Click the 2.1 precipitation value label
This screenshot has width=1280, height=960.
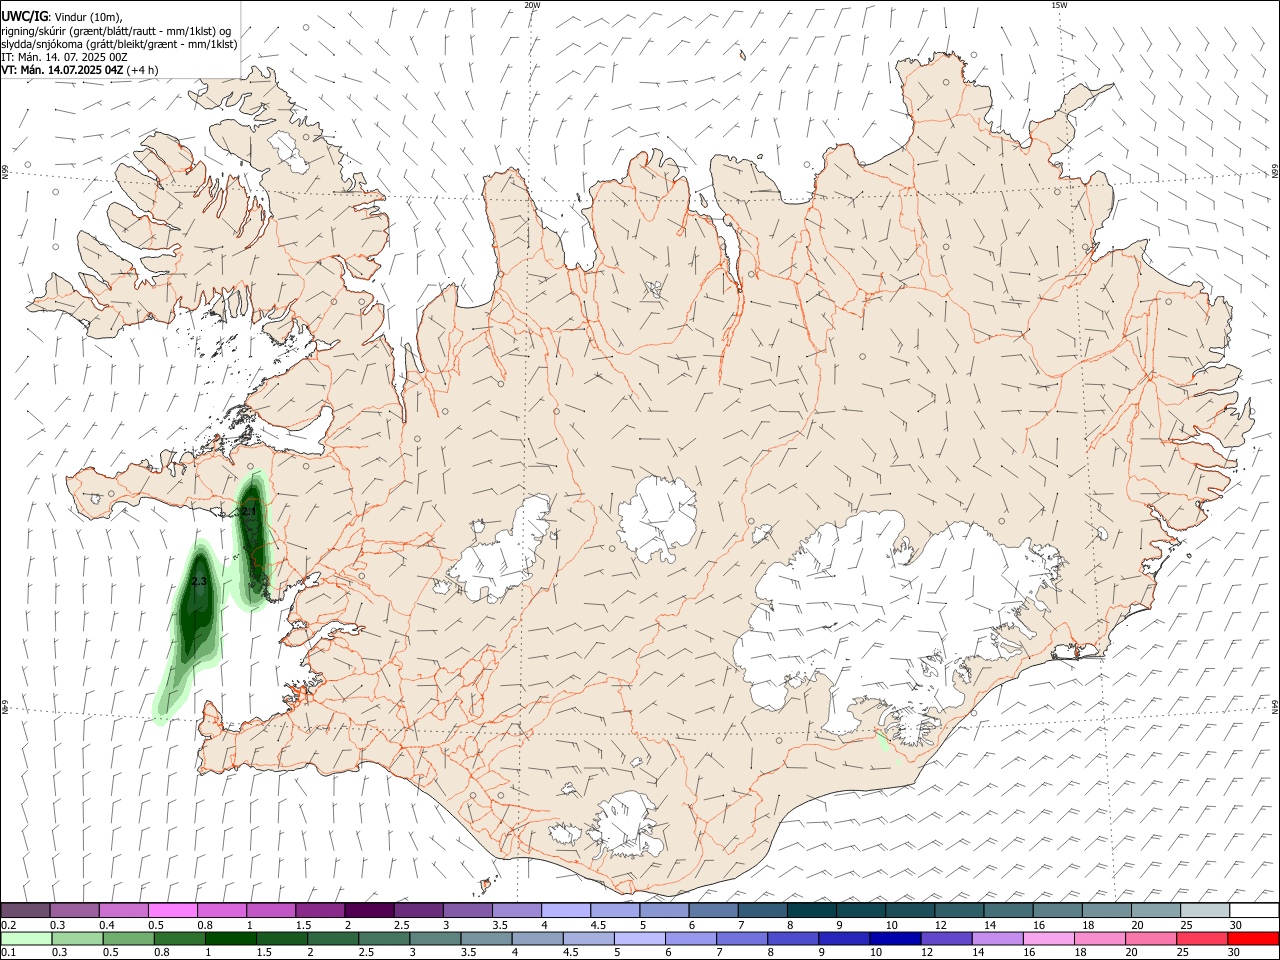pyautogui.click(x=249, y=511)
